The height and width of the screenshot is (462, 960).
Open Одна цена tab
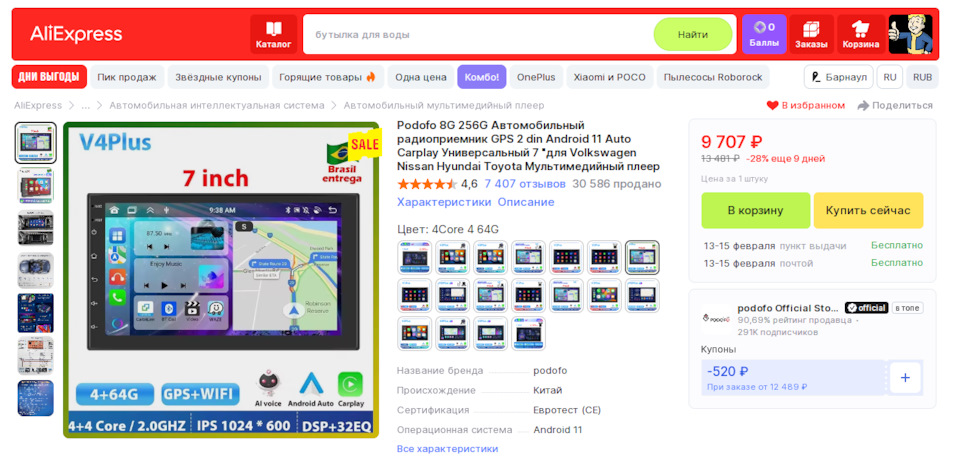420,77
